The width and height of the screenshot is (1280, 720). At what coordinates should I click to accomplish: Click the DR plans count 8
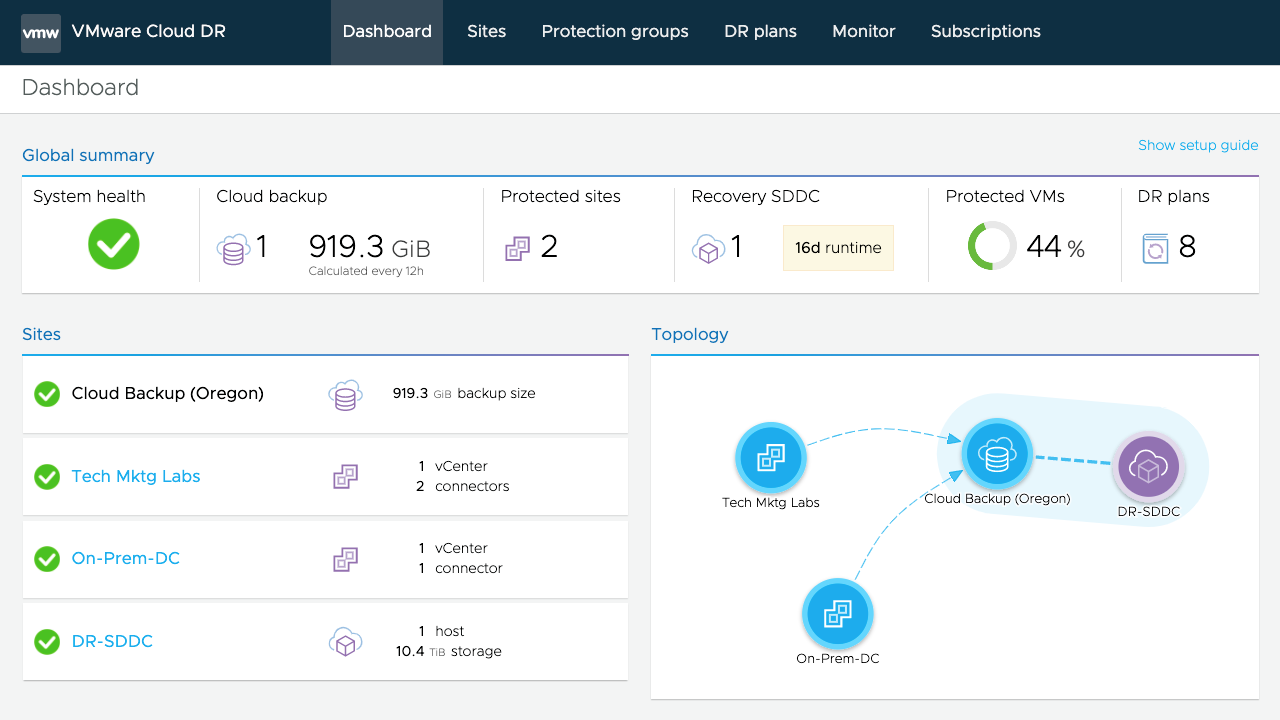point(1187,247)
